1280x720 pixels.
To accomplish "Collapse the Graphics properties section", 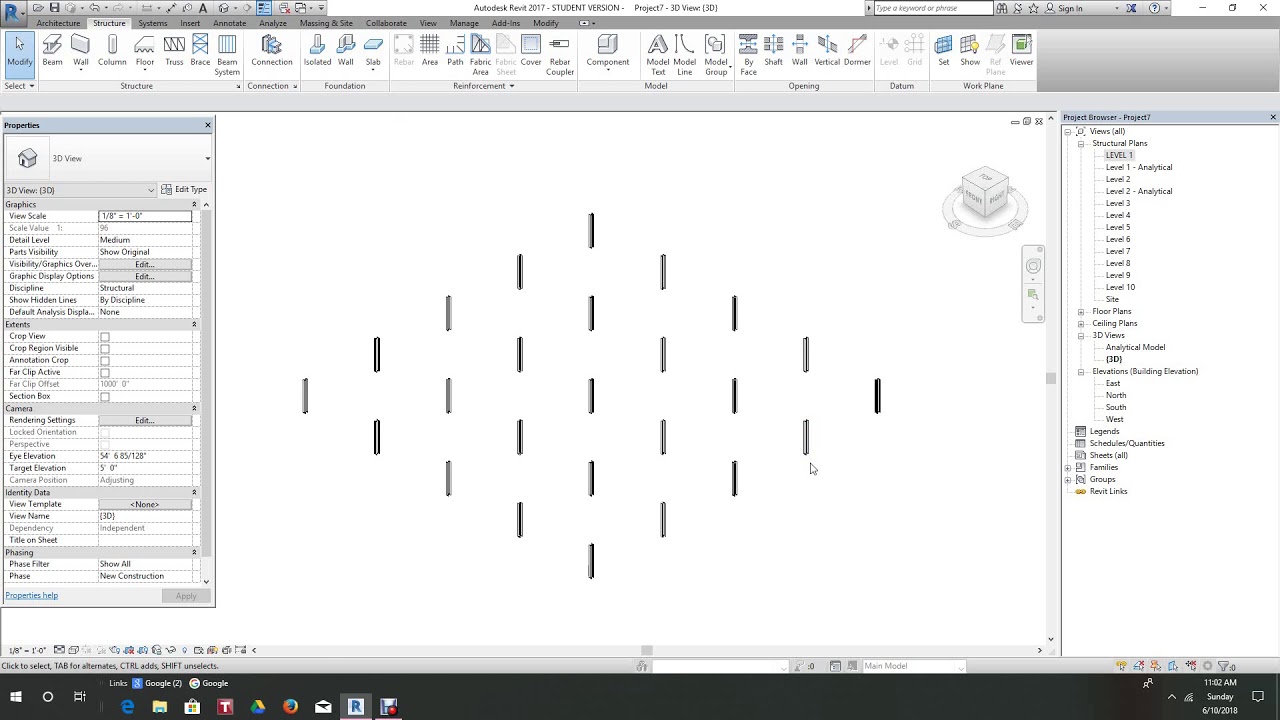I will pyautogui.click(x=194, y=205).
